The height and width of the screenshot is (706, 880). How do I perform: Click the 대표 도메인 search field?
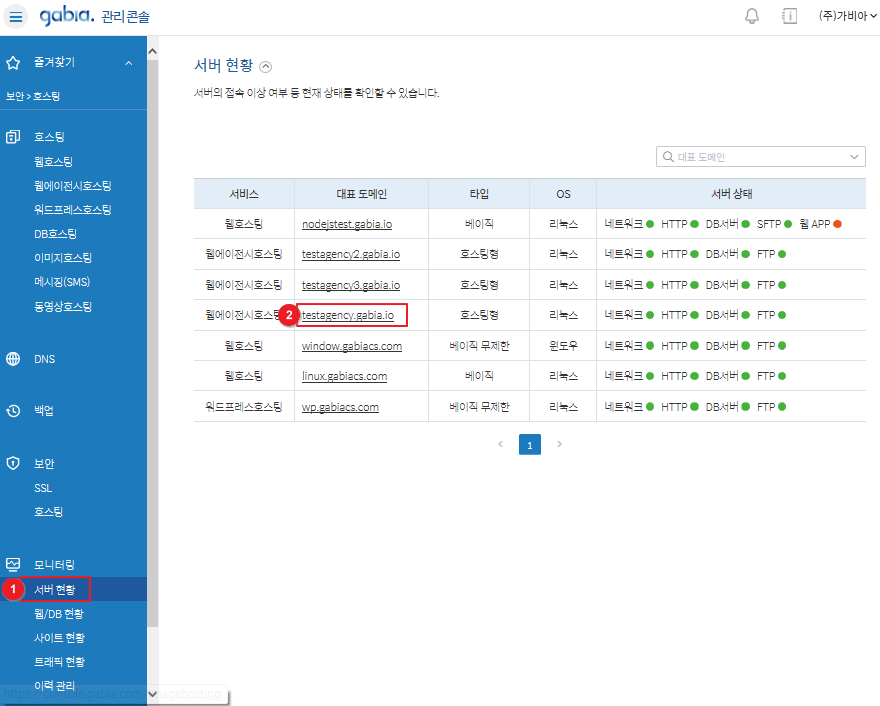[x=760, y=157]
